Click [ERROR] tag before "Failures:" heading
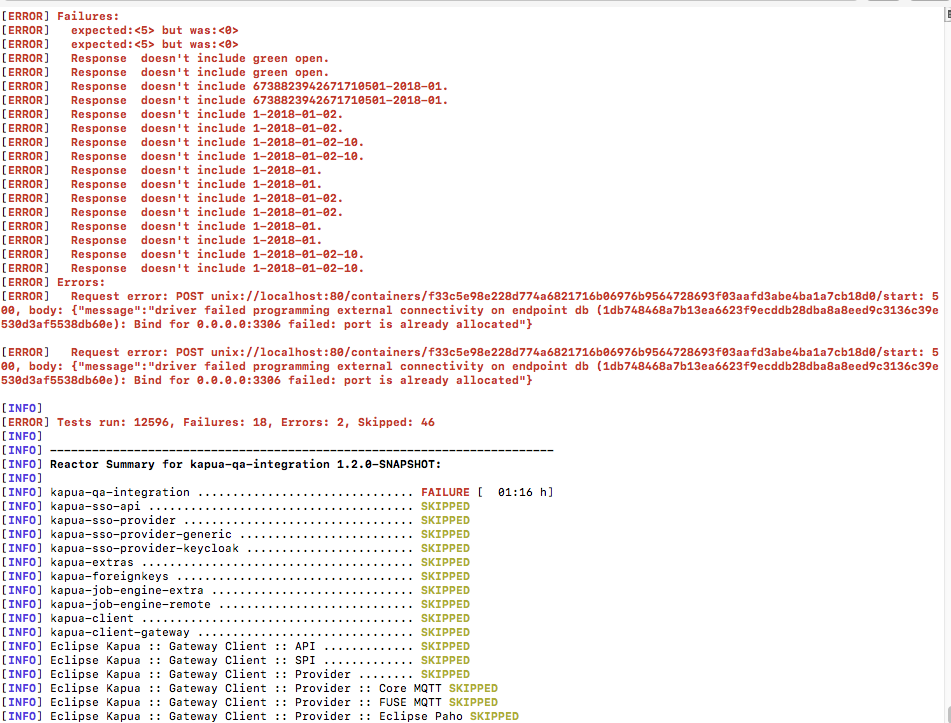The width and height of the screenshot is (951, 723). tap(25, 16)
